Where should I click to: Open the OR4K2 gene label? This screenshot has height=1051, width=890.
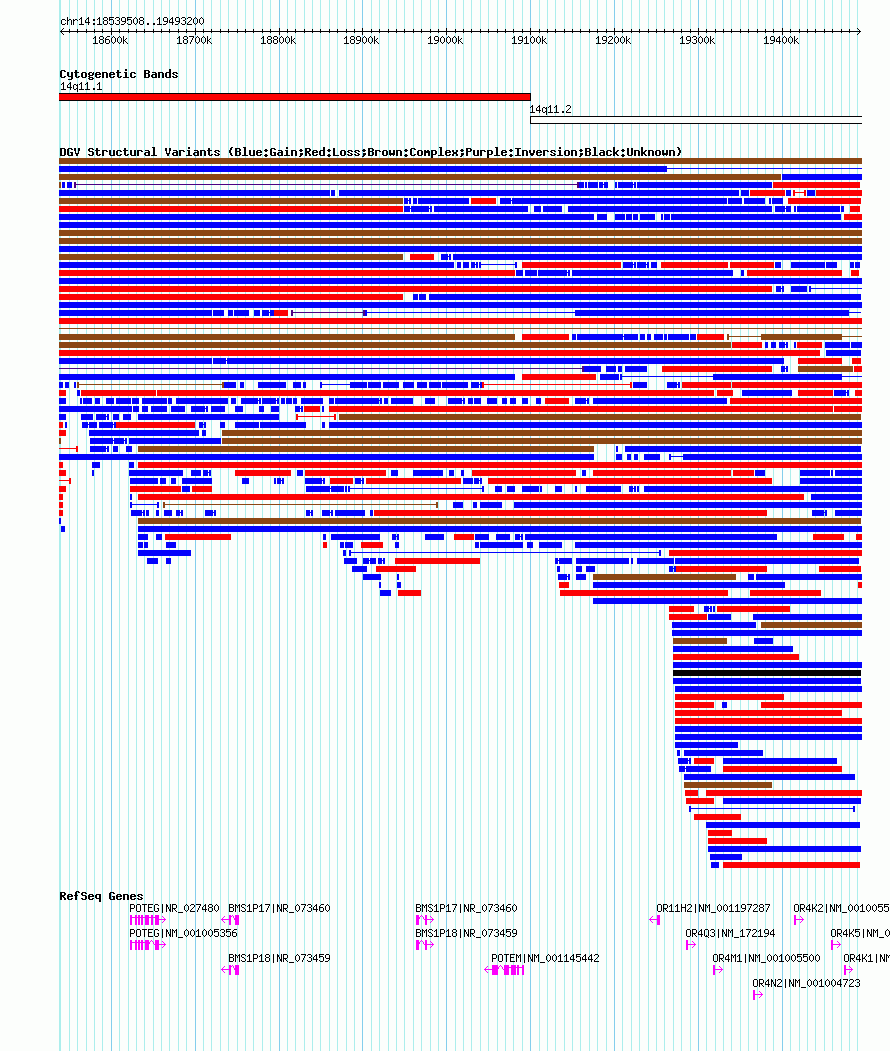tap(841, 908)
